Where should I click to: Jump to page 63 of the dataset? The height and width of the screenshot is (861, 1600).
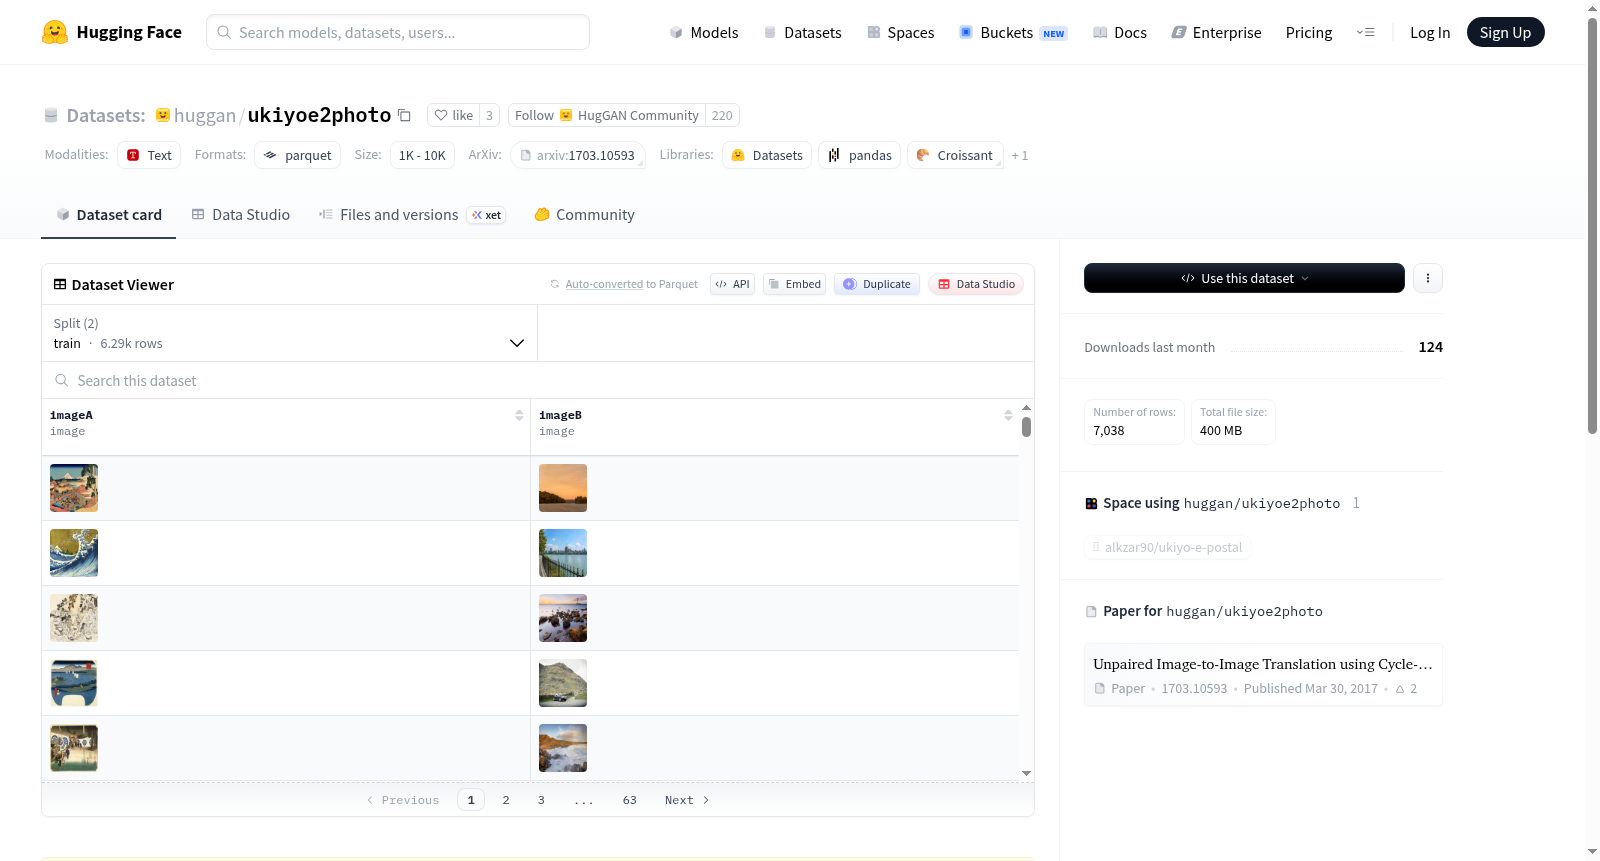click(x=630, y=800)
